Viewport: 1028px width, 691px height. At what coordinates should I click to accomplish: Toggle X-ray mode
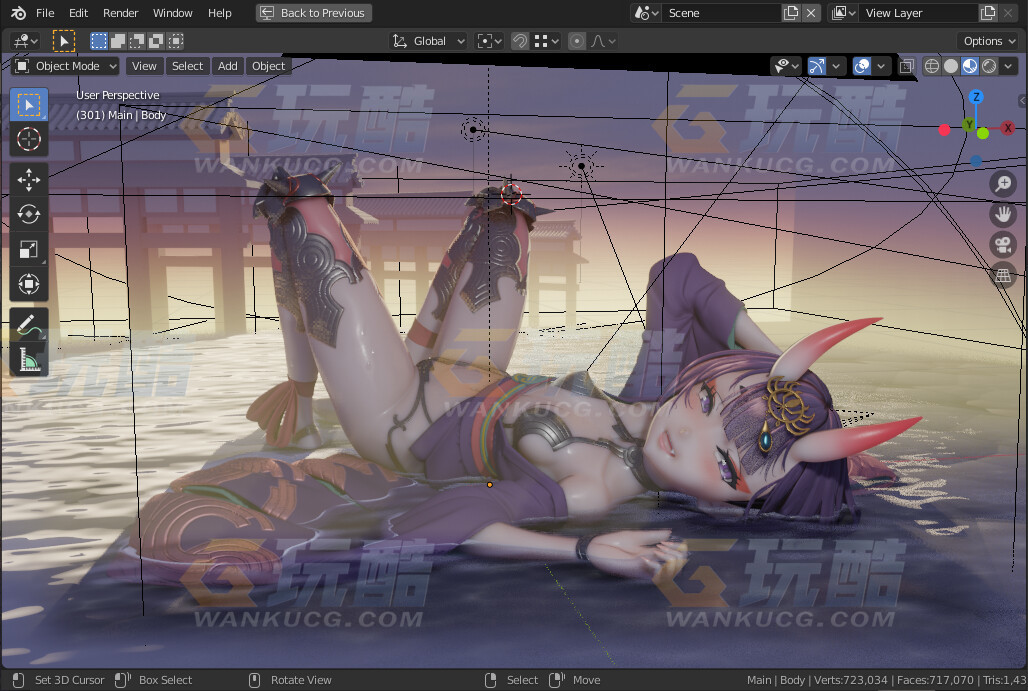(x=907, y=66)
